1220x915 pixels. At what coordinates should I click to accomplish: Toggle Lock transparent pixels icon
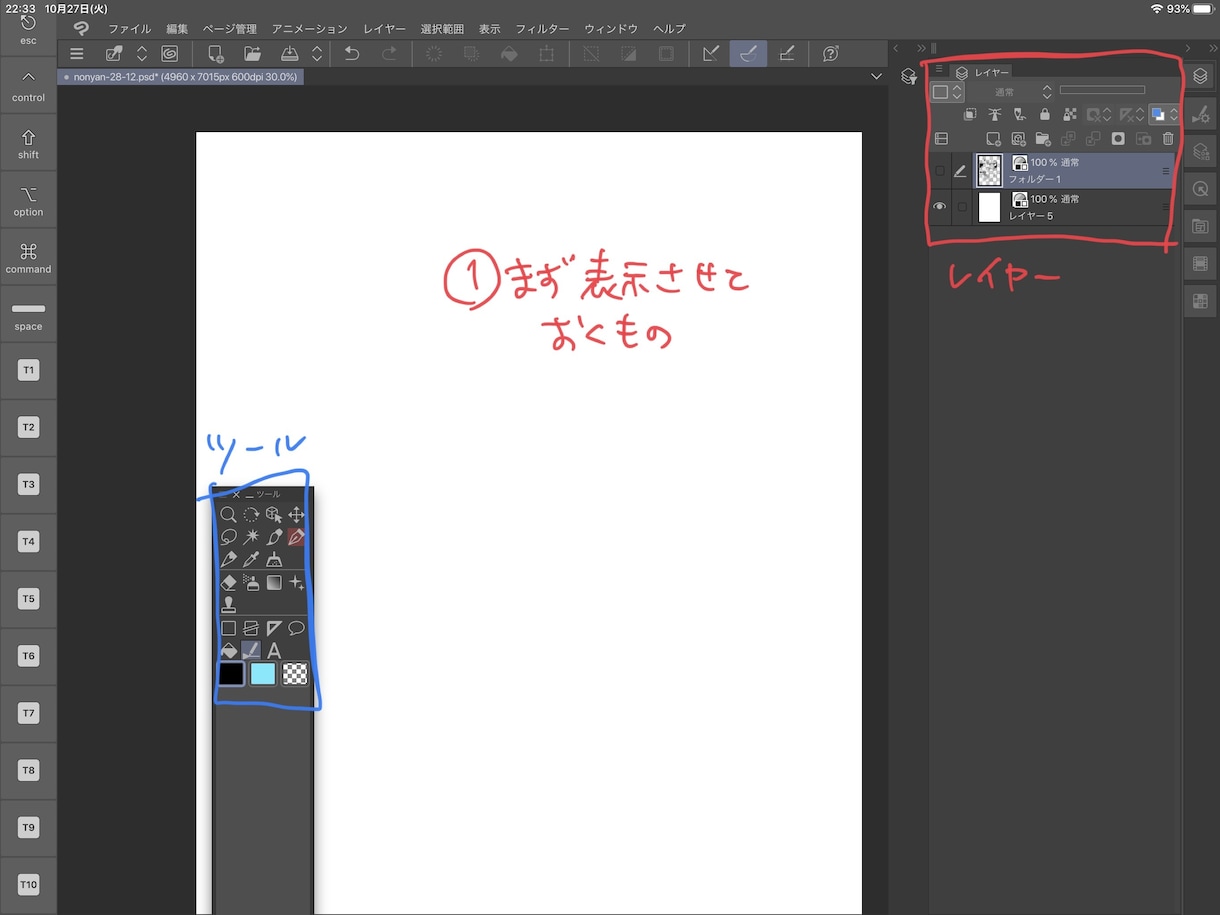click(x=1070, y=115)
